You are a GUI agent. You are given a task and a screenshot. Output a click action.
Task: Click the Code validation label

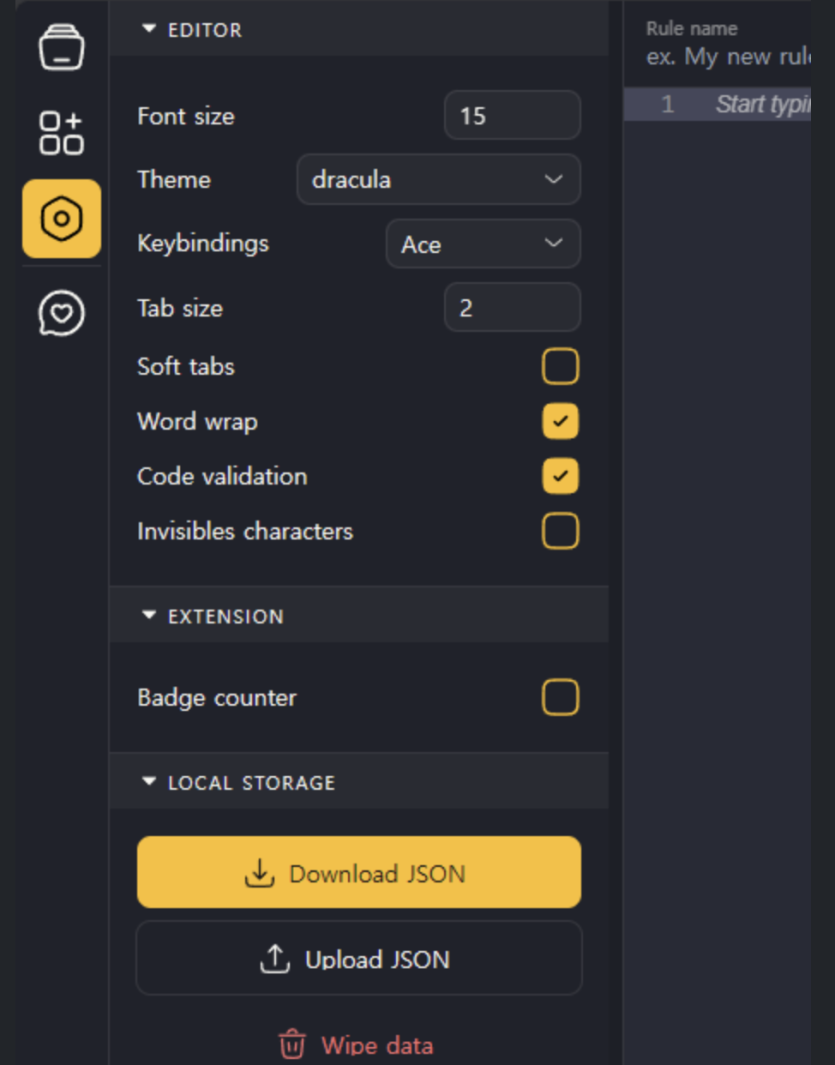pos(222,477)
